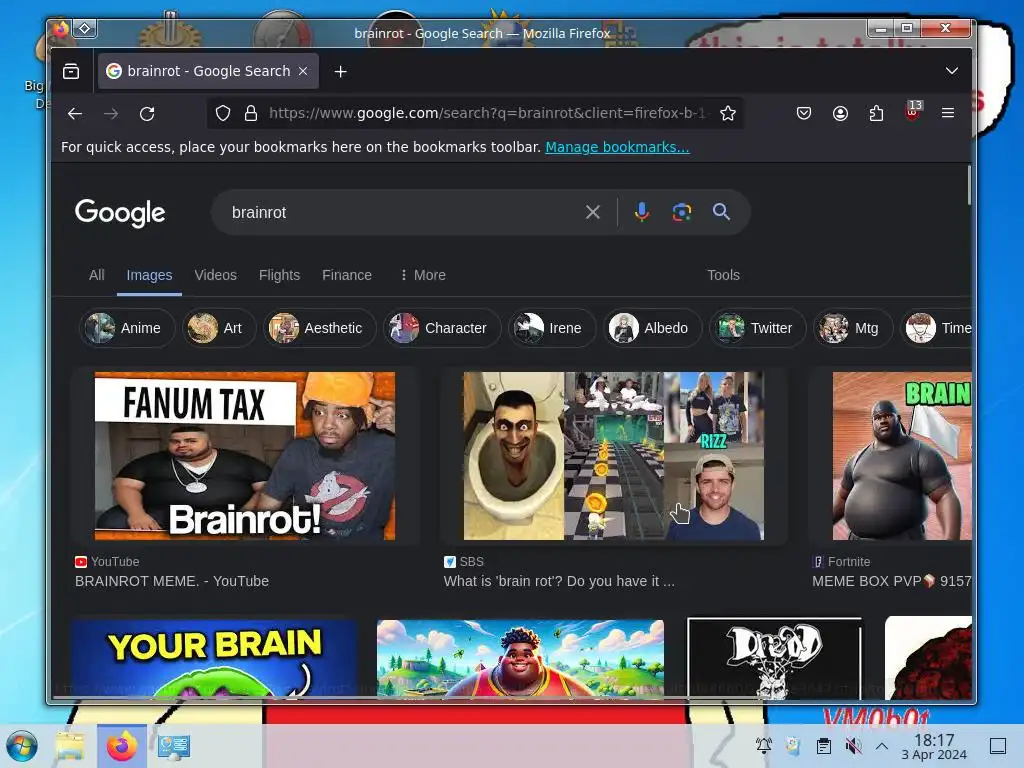Filter images by Twitter chip
Image resolution: width=1024 pixels, height=768 pixels.
[x=758, y=328]
